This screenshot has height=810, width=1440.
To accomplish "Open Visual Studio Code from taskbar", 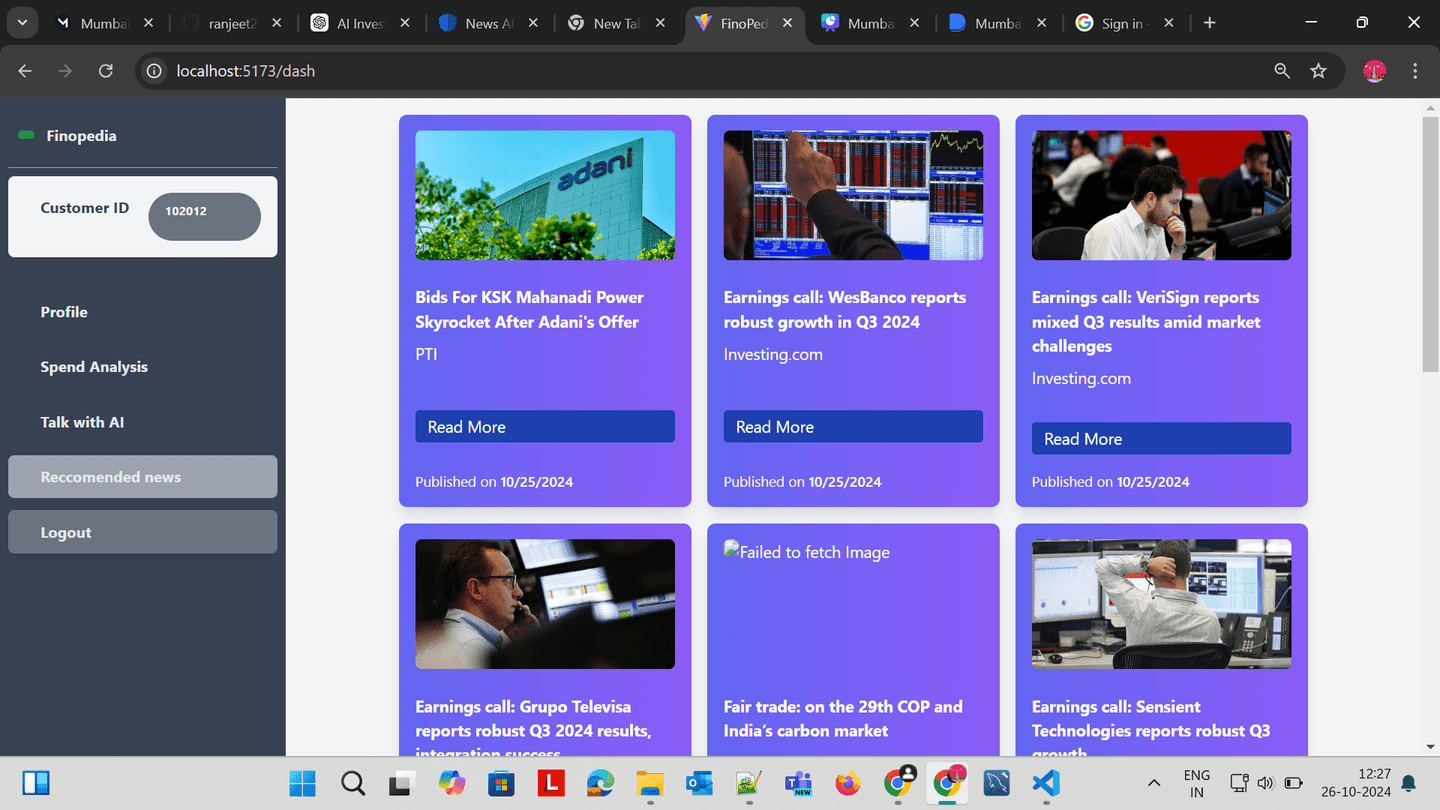I will tap(1046, 783).
